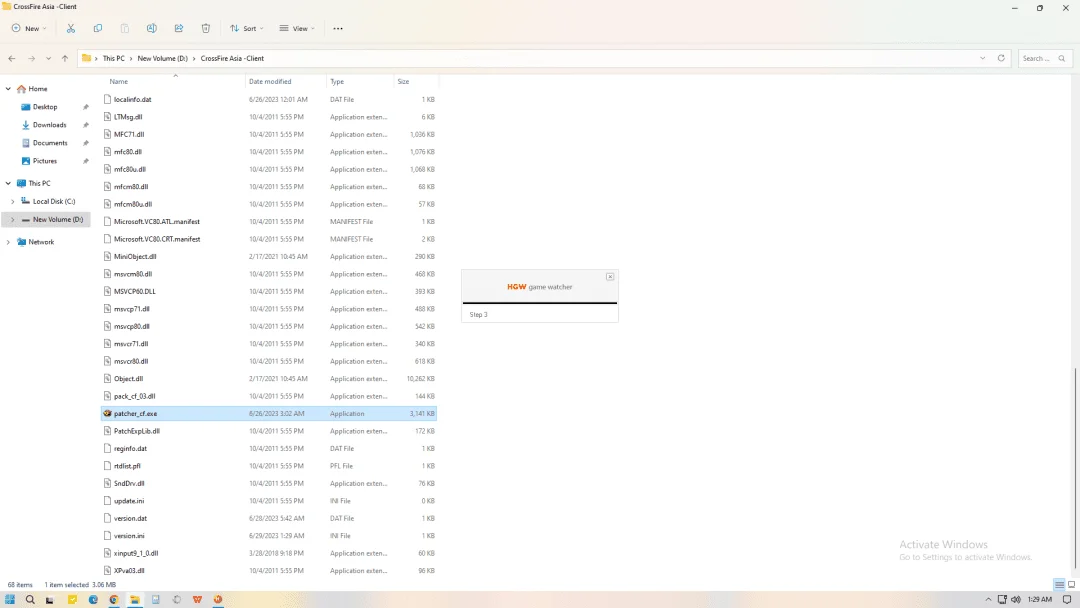The width and height of the screenshot is (1080, 608).
Task: Expand New Volume (D:) node
Action: coord(12,220)
